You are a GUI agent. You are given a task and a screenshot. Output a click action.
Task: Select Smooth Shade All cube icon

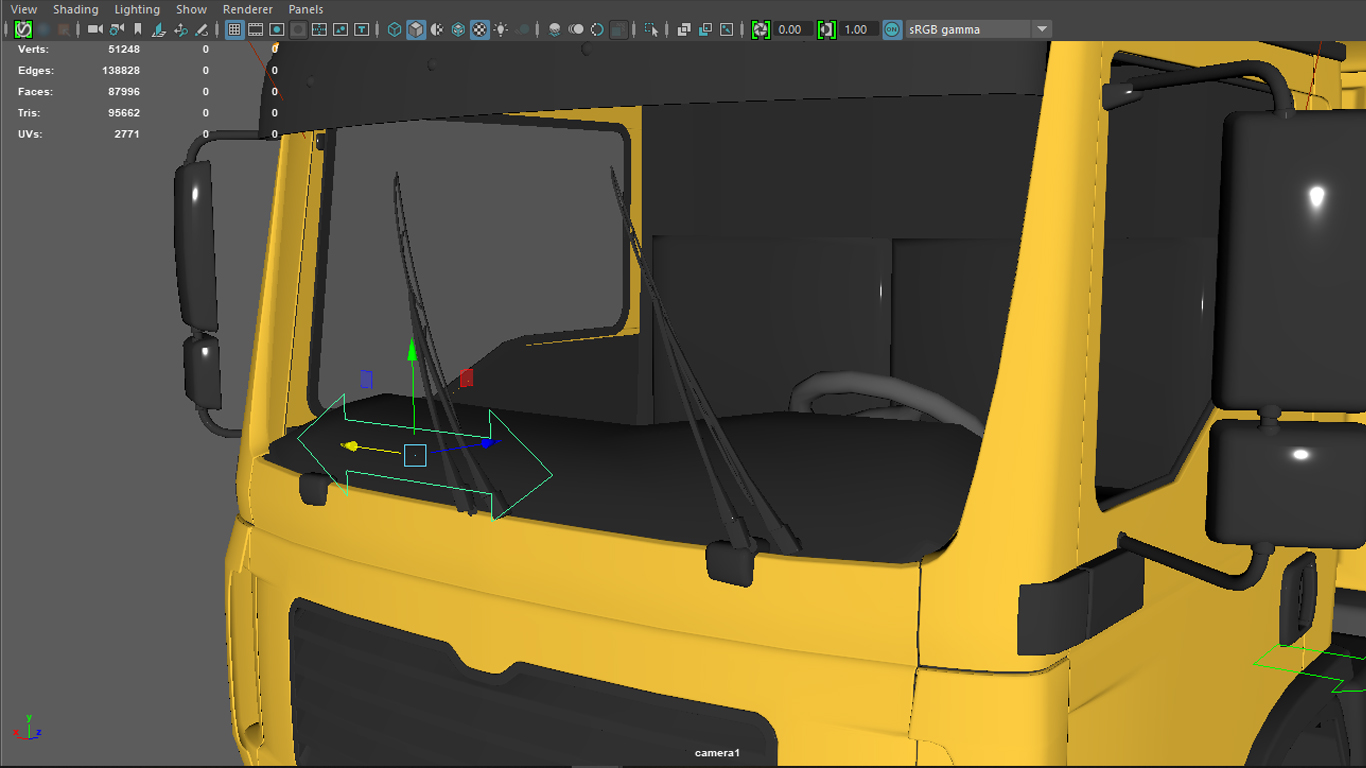[x=416, y=30]
